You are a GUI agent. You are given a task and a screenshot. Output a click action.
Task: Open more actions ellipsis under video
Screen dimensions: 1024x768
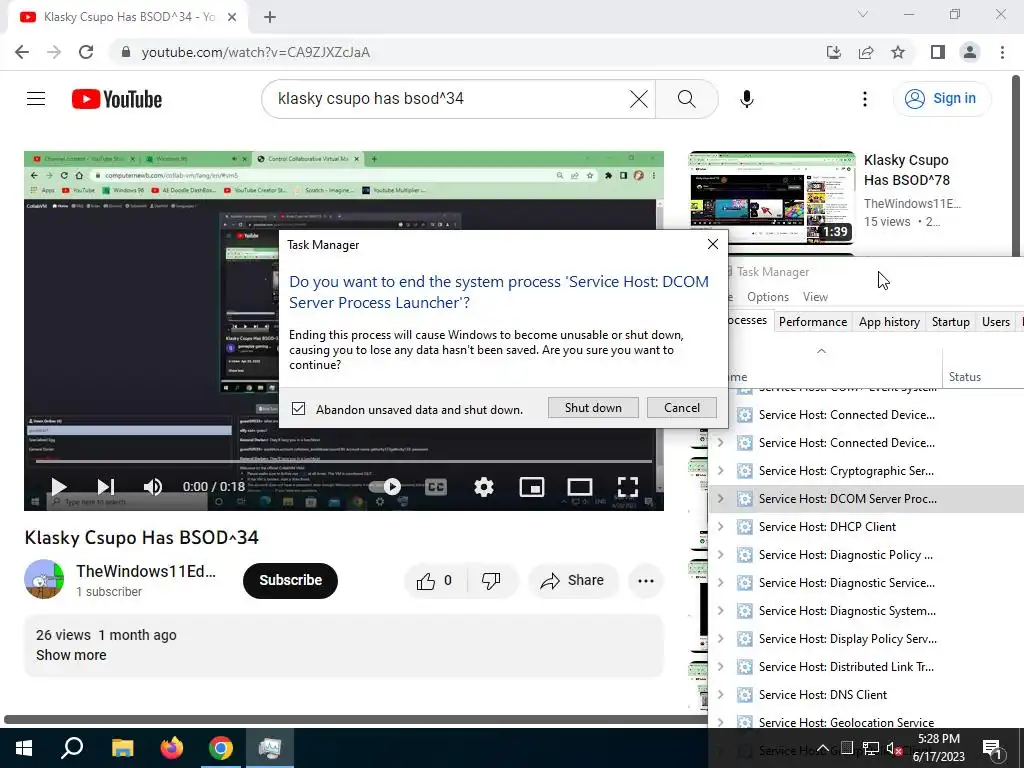tap(646, 581)
